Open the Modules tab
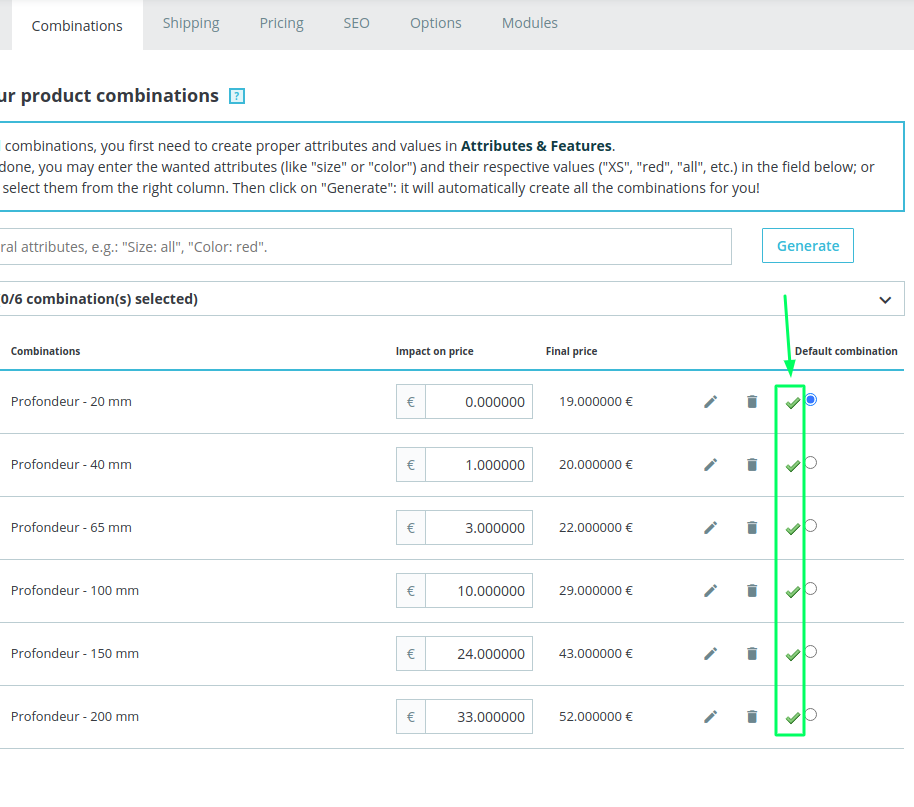914x807 pixels. [x=530, y=23]
